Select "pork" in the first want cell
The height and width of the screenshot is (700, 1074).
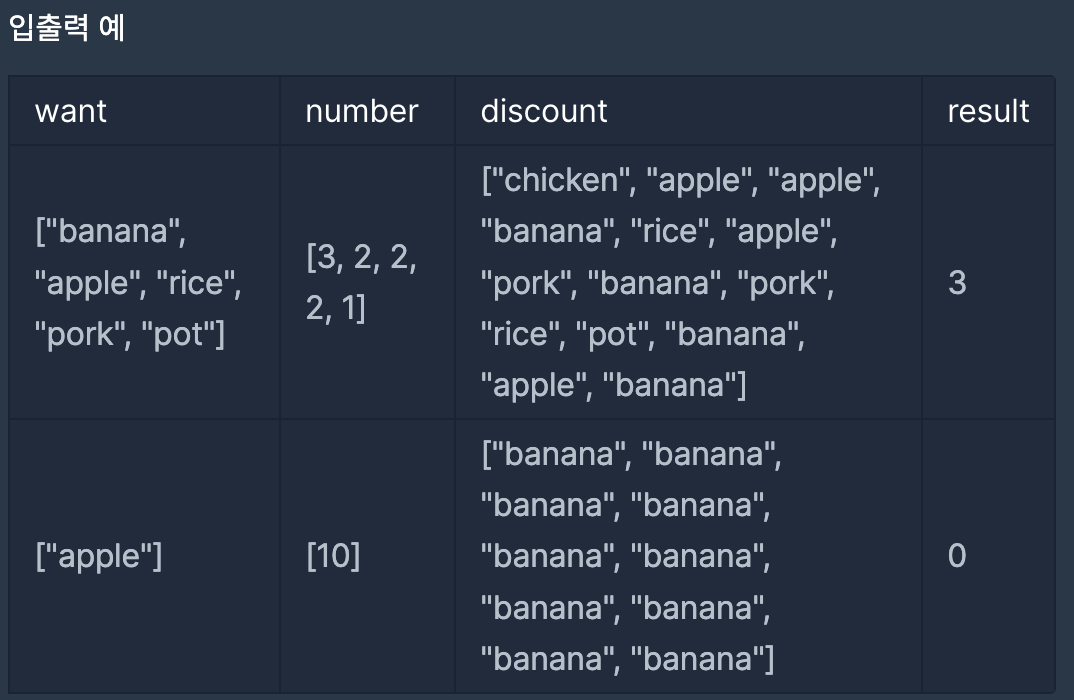[x=84, y=334]
